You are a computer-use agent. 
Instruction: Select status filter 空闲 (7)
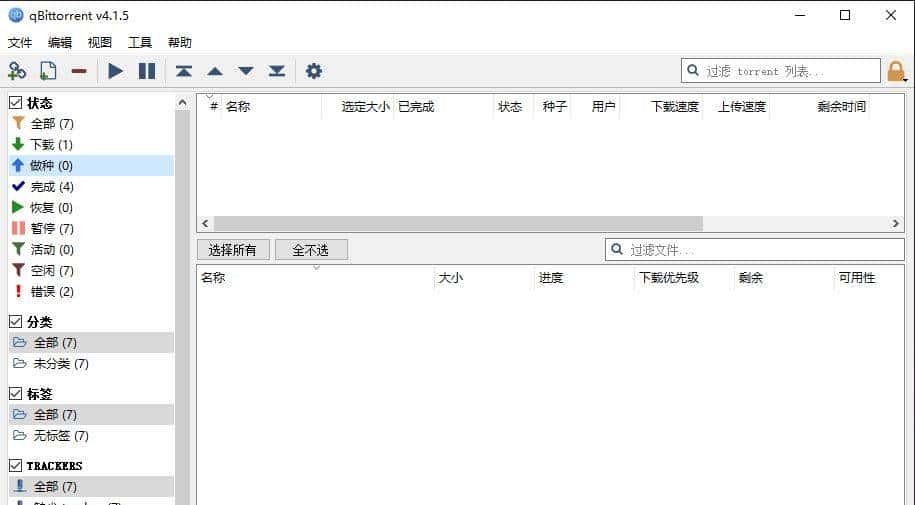click(x=92, y=271)
